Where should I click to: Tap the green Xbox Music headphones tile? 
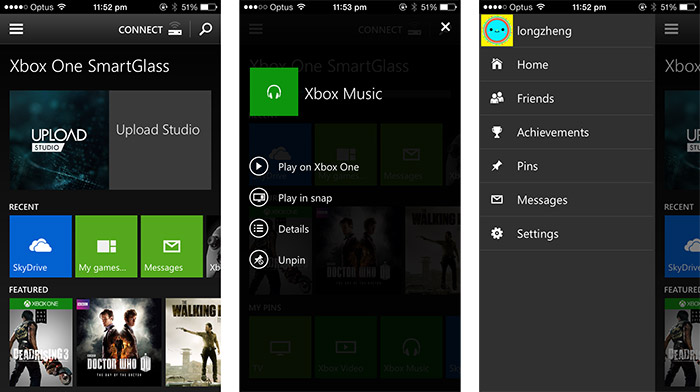coord(274,92)
